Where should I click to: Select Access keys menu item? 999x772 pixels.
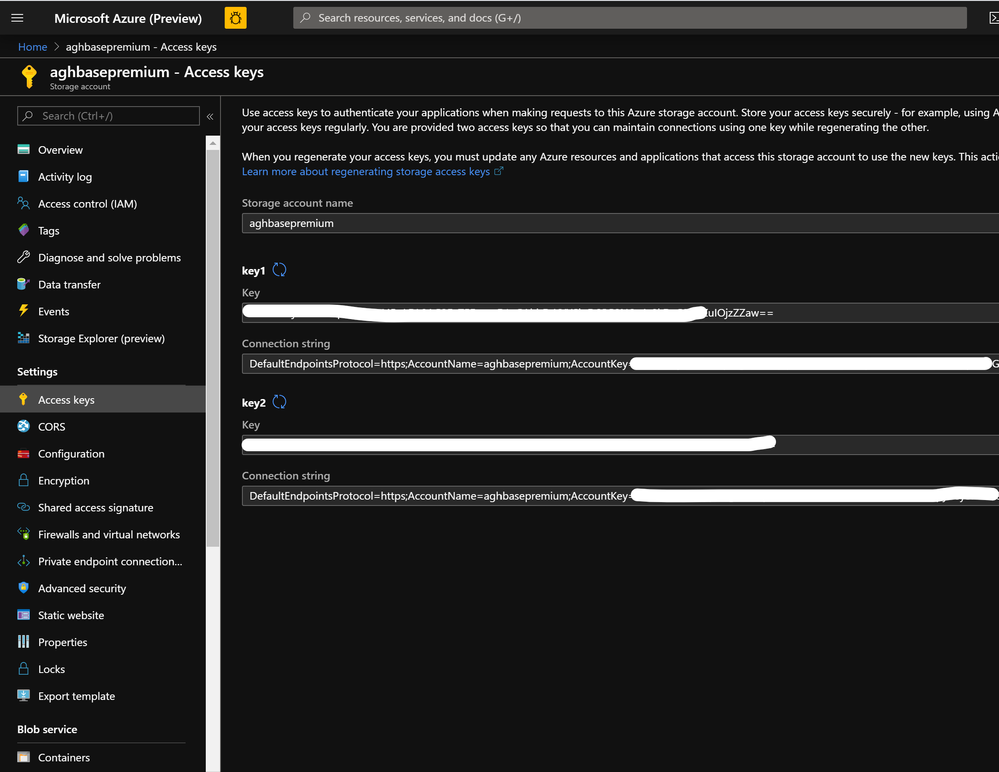(x=102, y=399)
